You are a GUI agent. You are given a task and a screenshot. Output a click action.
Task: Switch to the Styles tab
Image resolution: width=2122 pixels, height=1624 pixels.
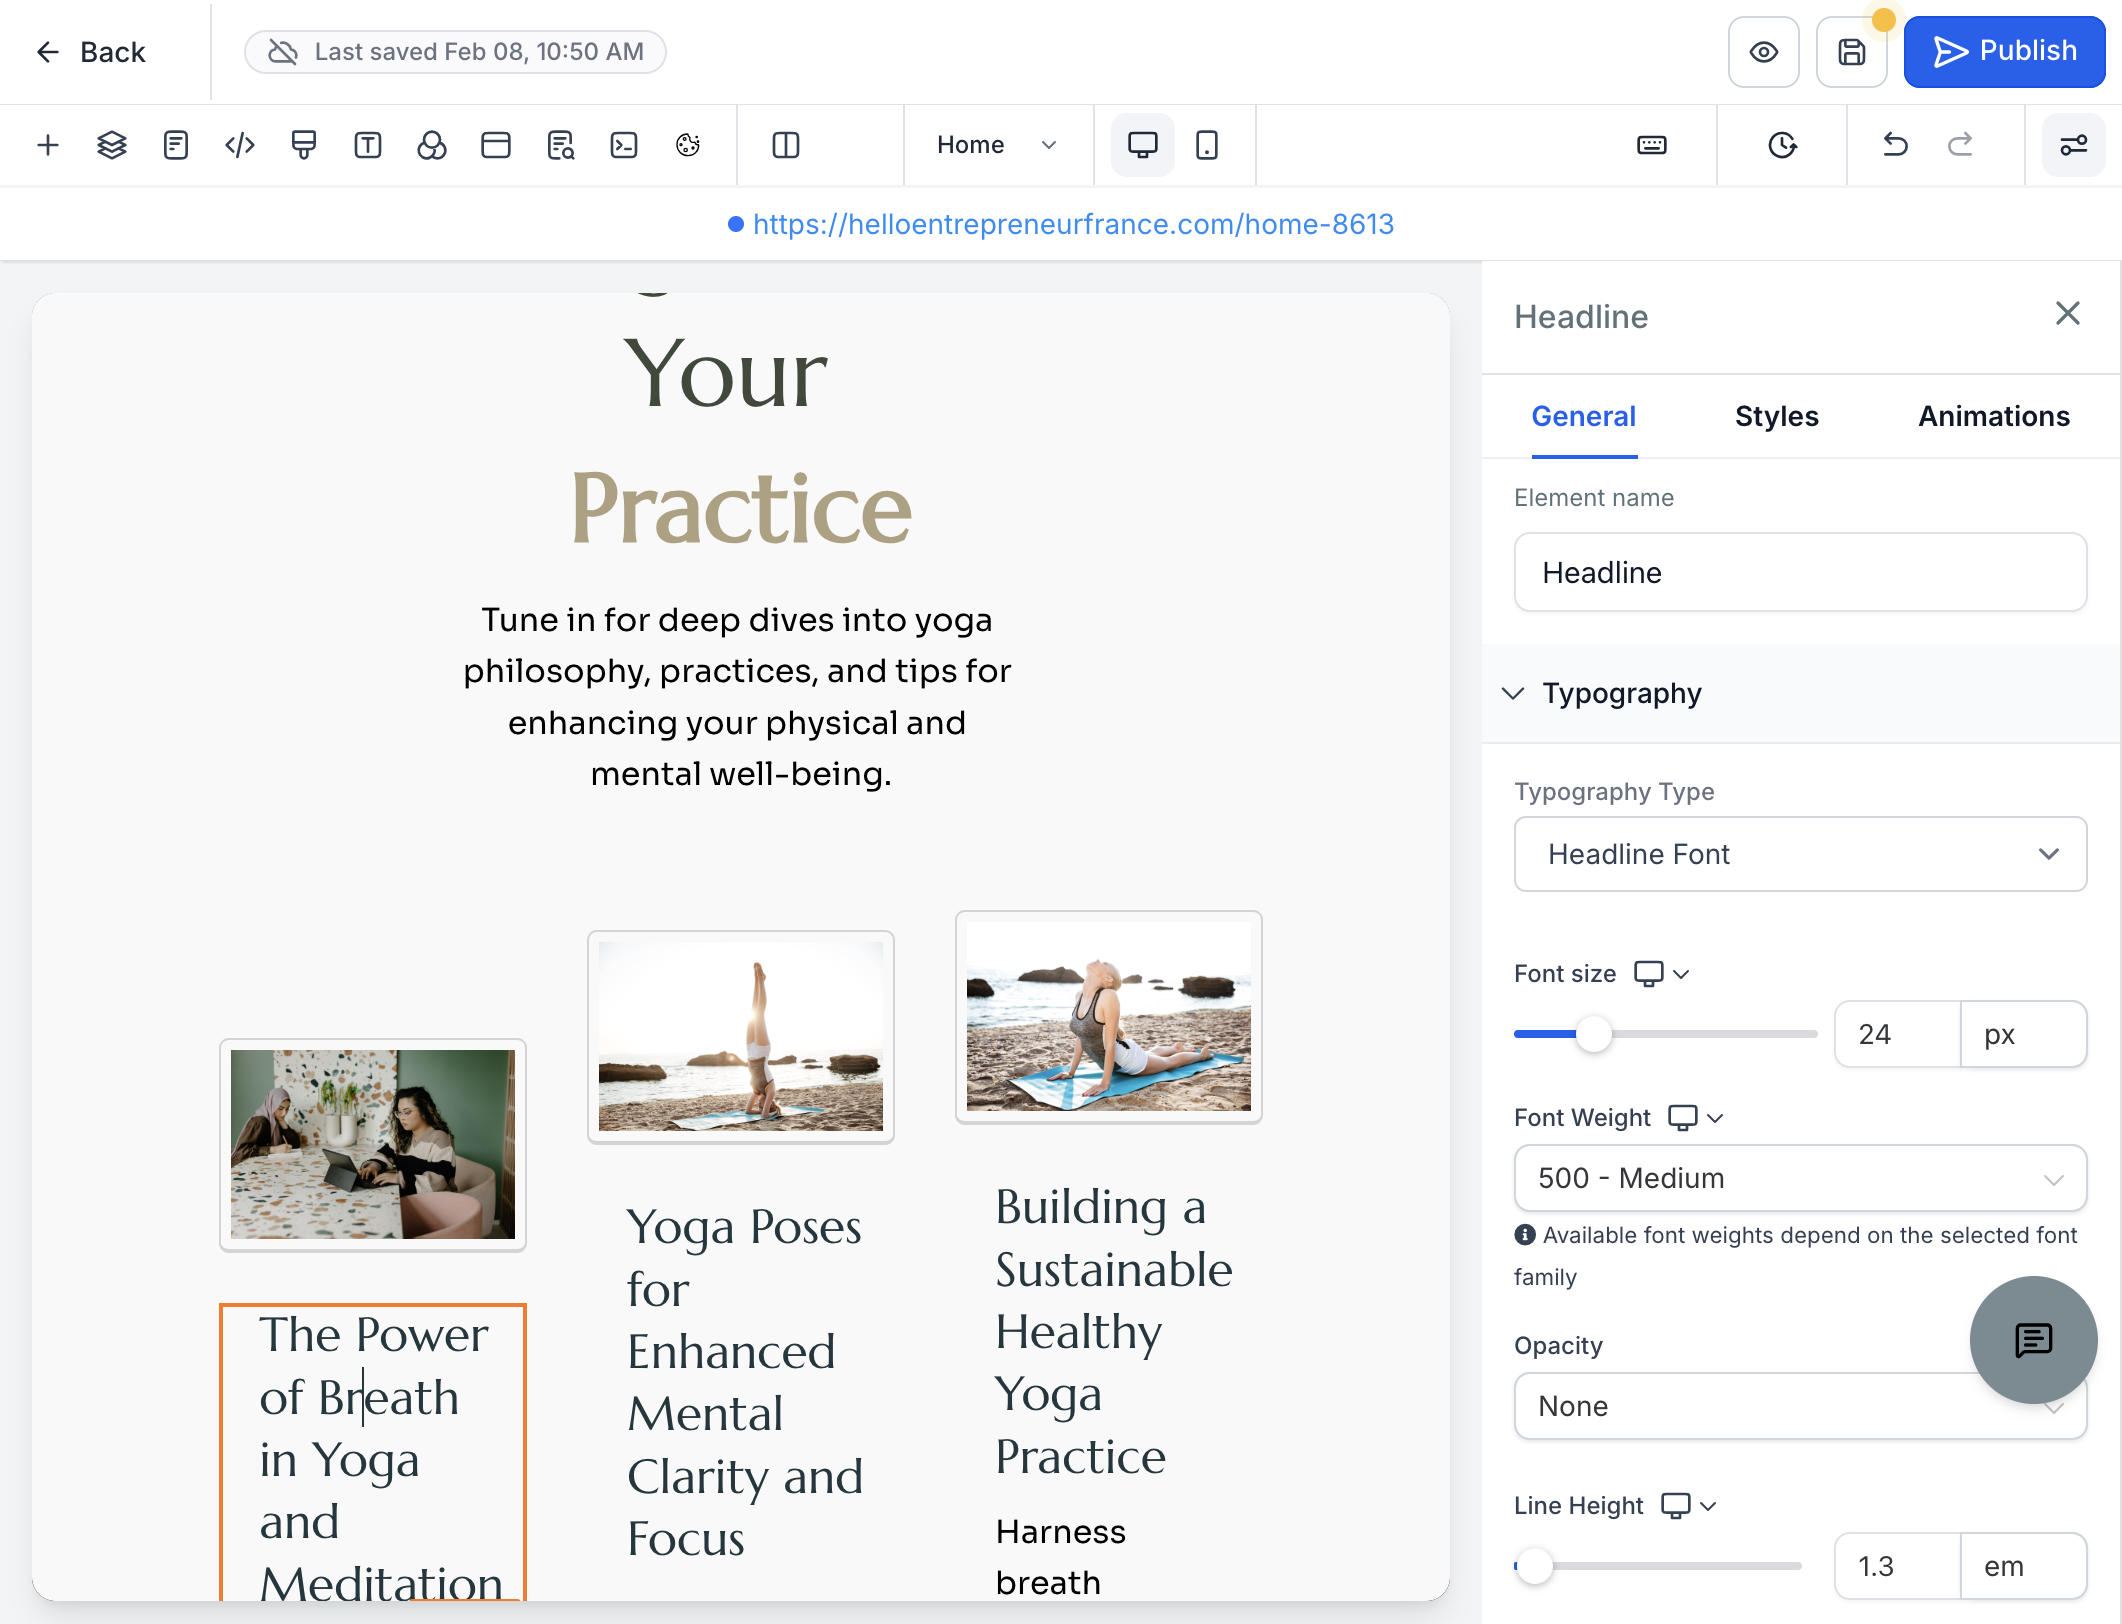pos(1776,416)
